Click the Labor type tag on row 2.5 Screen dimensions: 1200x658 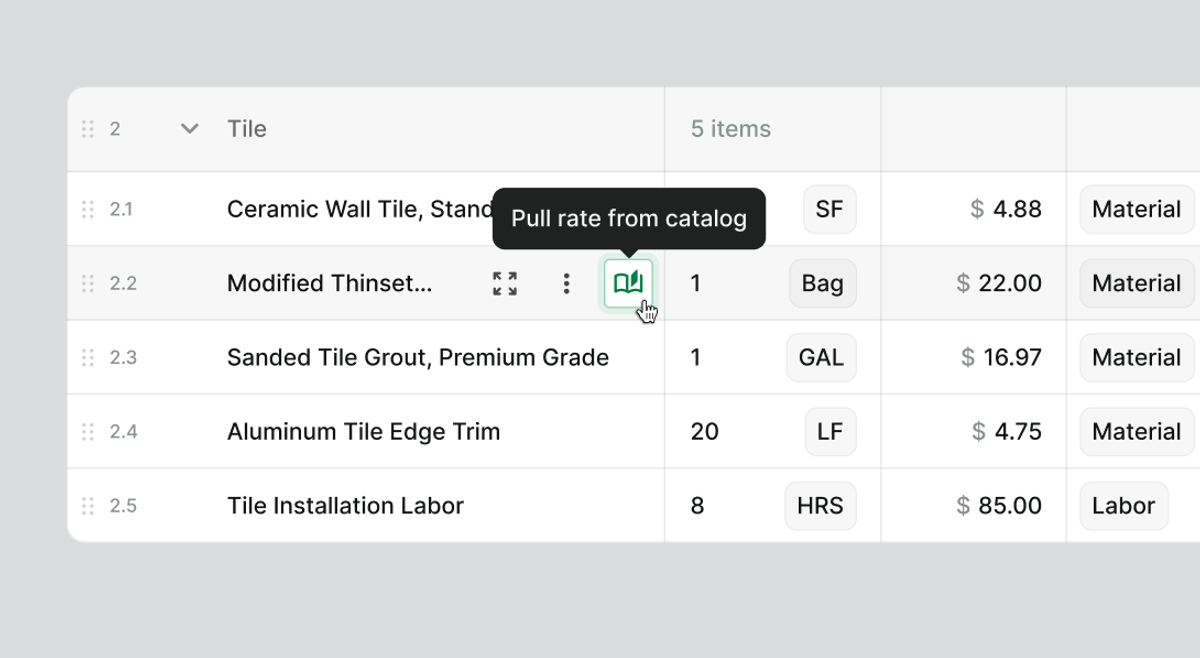(1123, 506)
